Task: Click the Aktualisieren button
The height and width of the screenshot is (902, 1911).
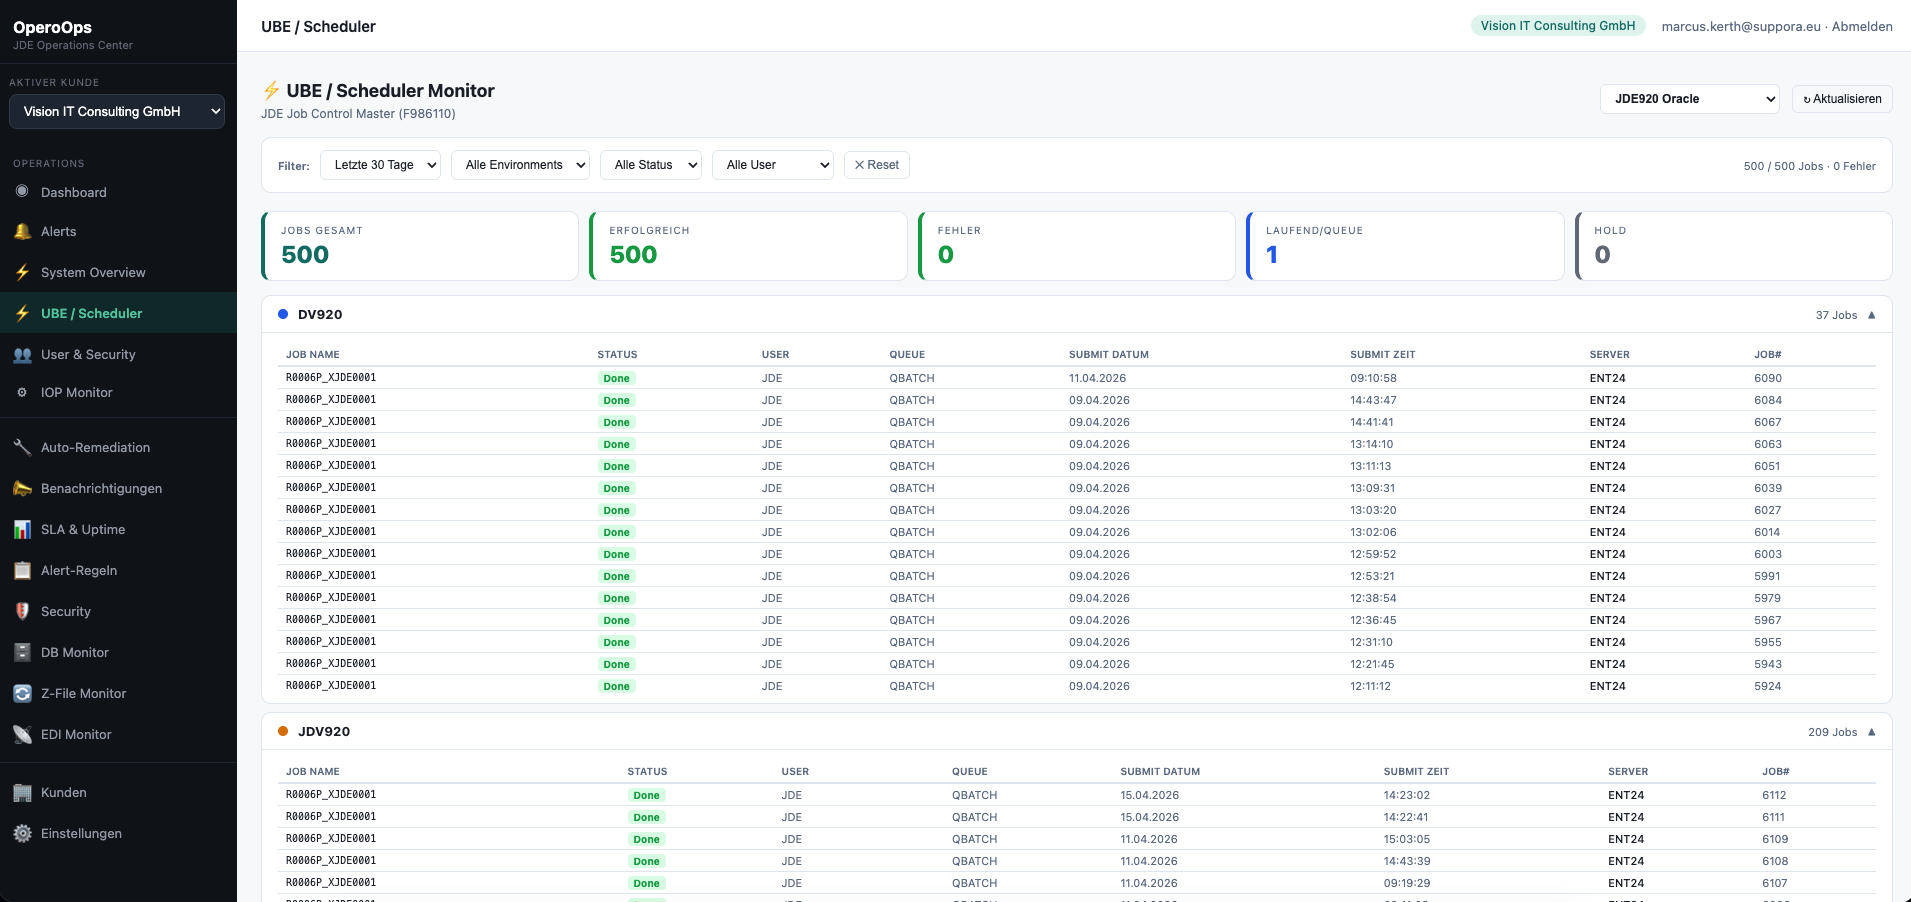Action: click(1841, 99)
